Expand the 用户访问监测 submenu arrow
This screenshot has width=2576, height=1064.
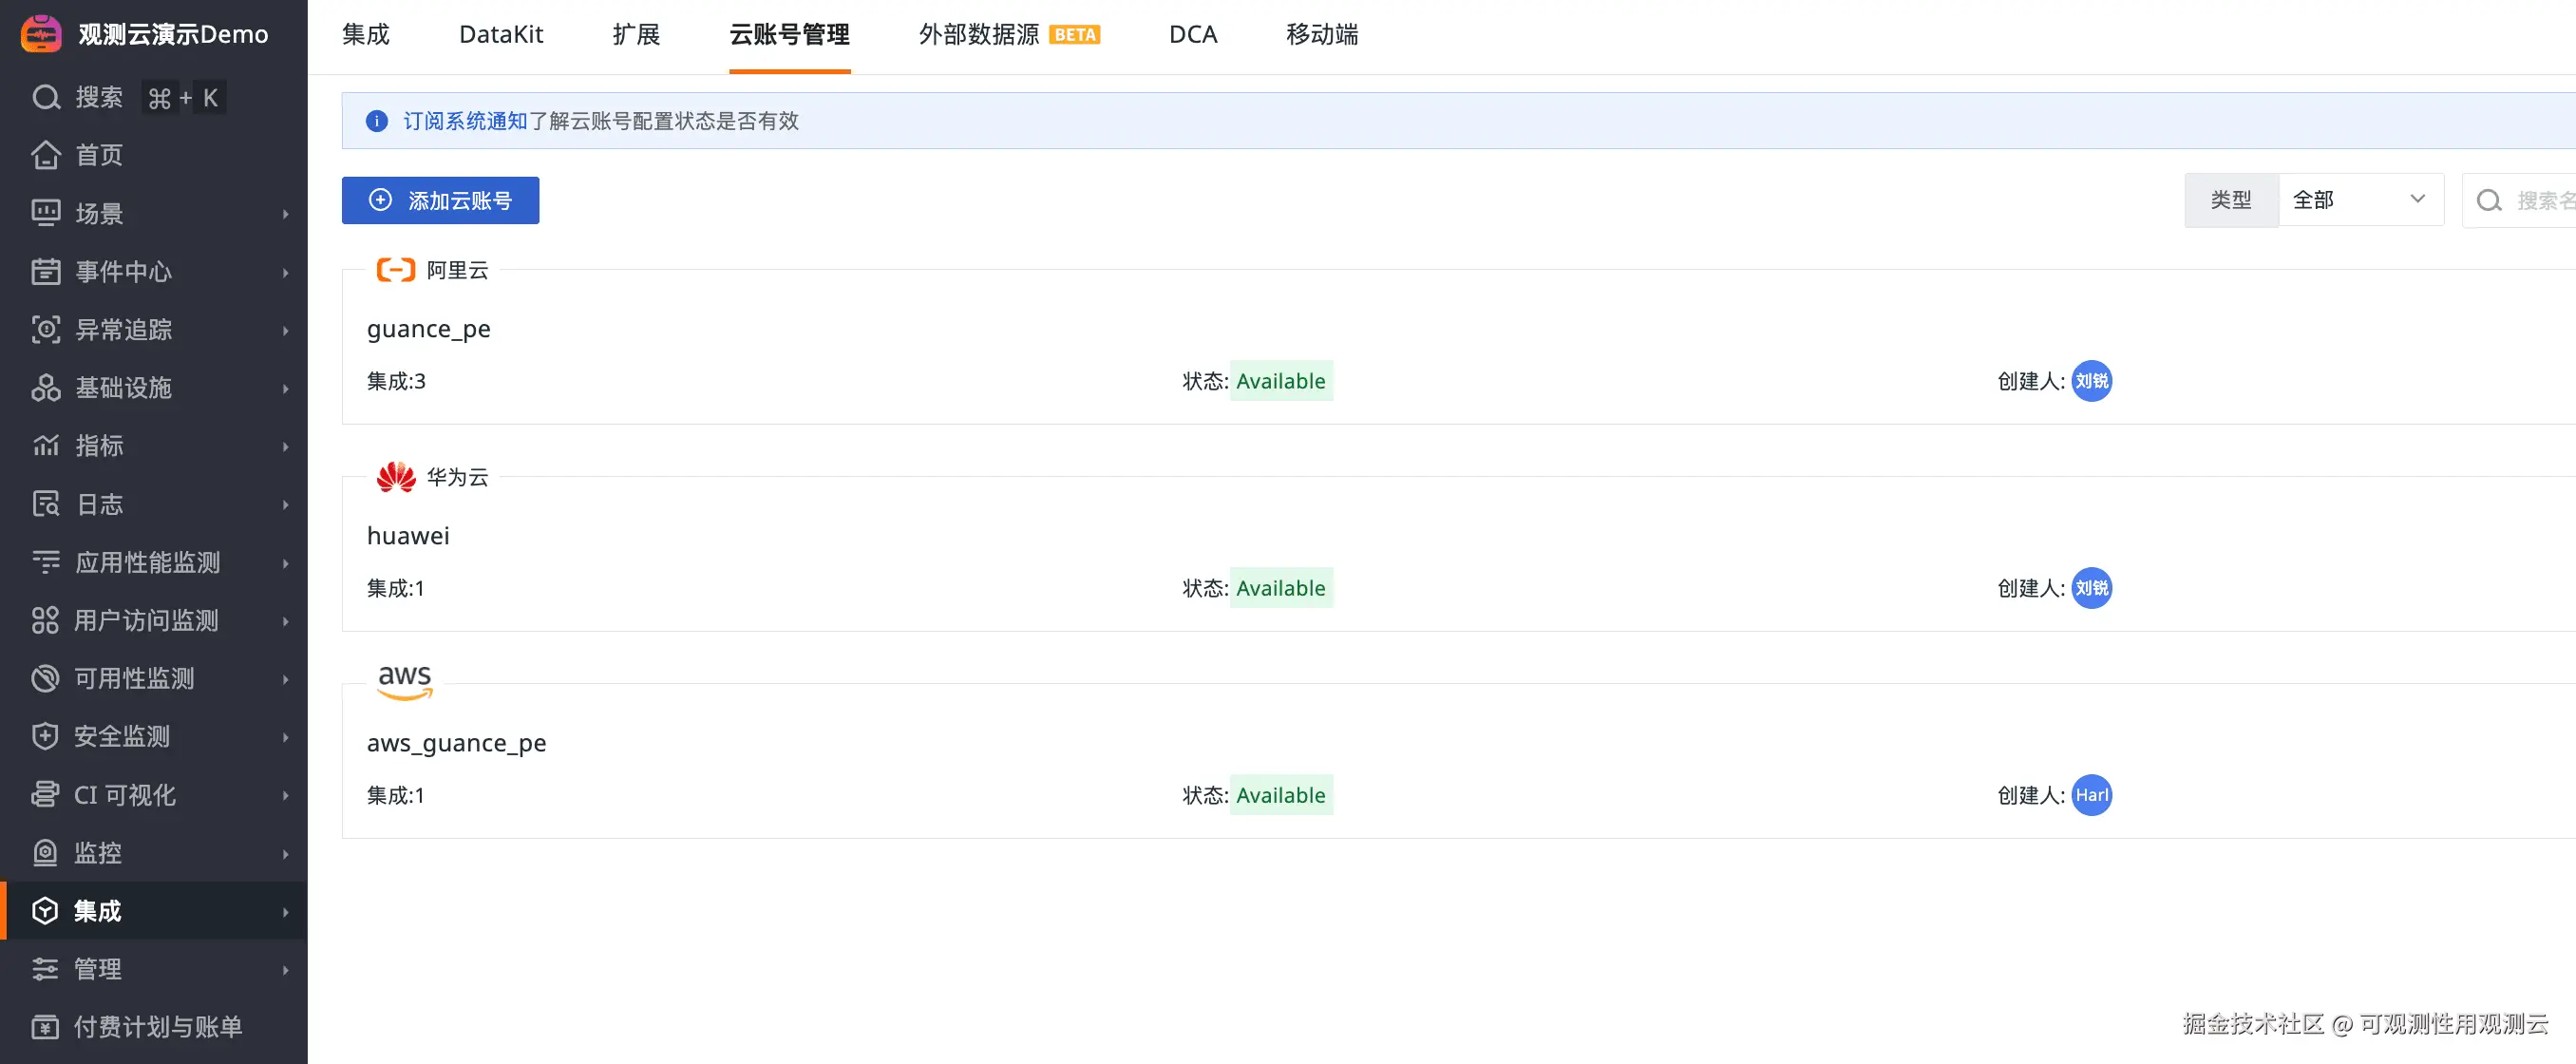coord(286,621)
